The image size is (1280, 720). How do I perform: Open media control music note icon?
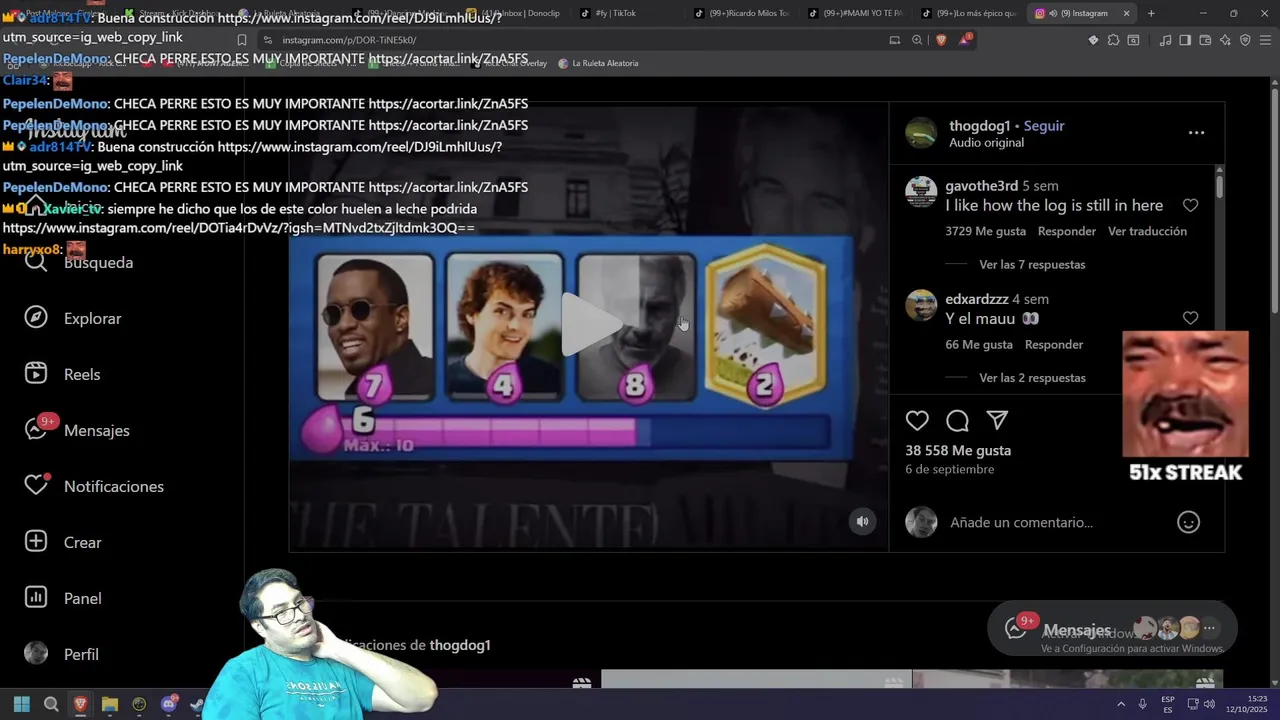(1165, 40)
